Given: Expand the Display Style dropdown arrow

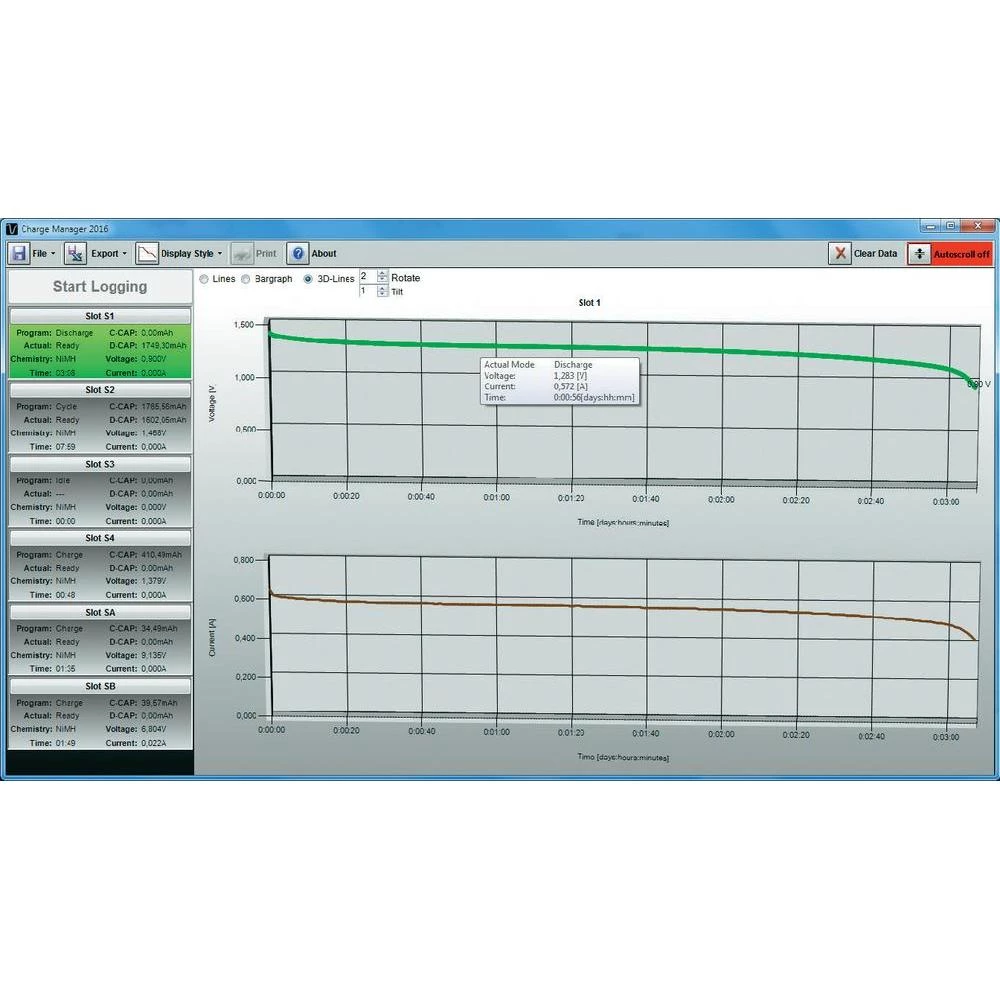Looking at the screenshot, I should pyautogui.click(x=220, y=254).
